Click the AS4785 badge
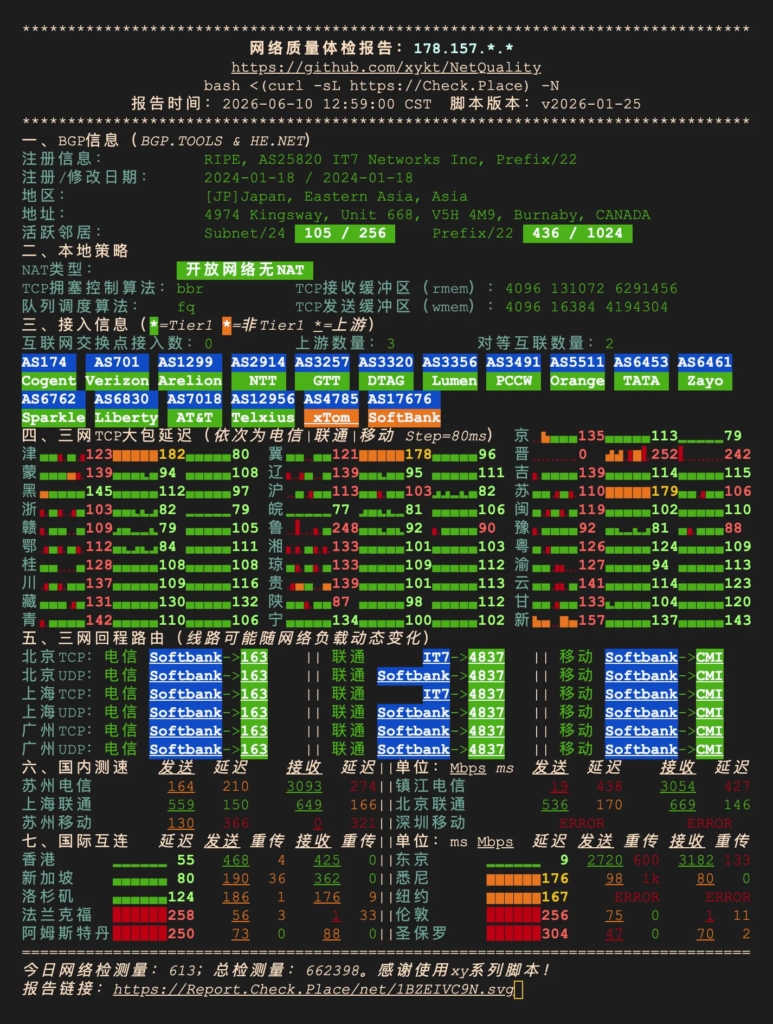Image resolution: width=773 pixels, height=1024 pixels. (331, 399)
